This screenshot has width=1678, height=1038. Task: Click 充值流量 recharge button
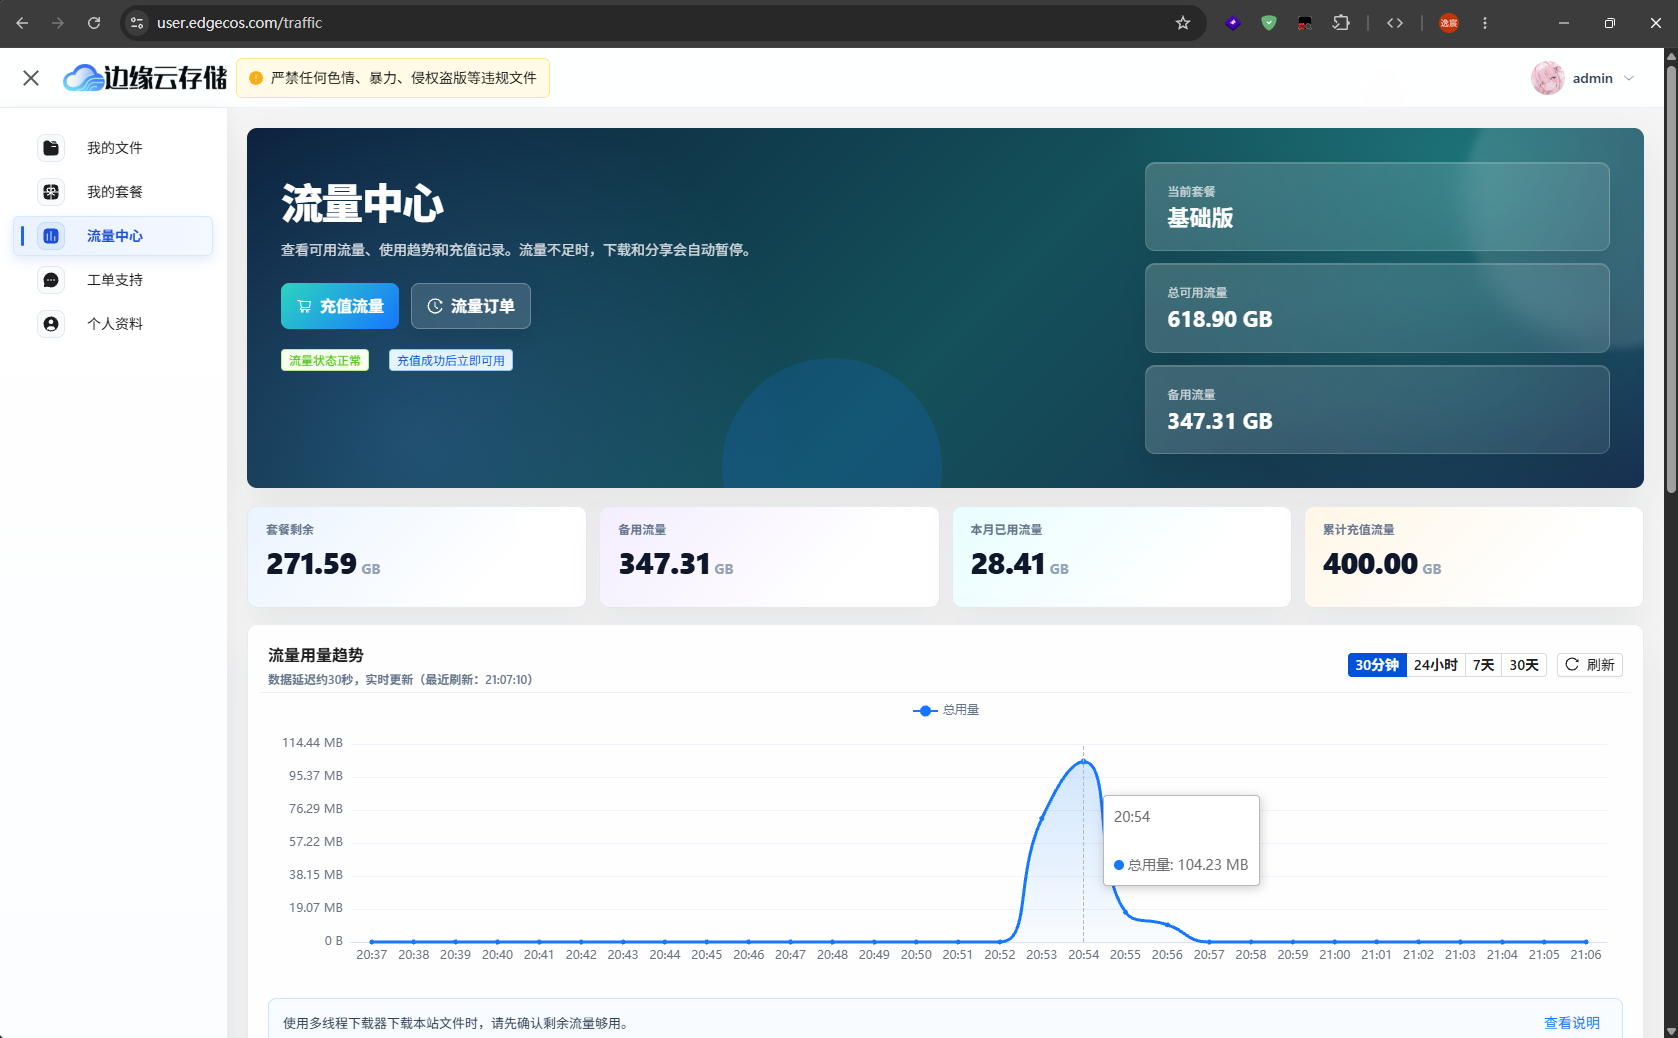(x=340, y=306)
